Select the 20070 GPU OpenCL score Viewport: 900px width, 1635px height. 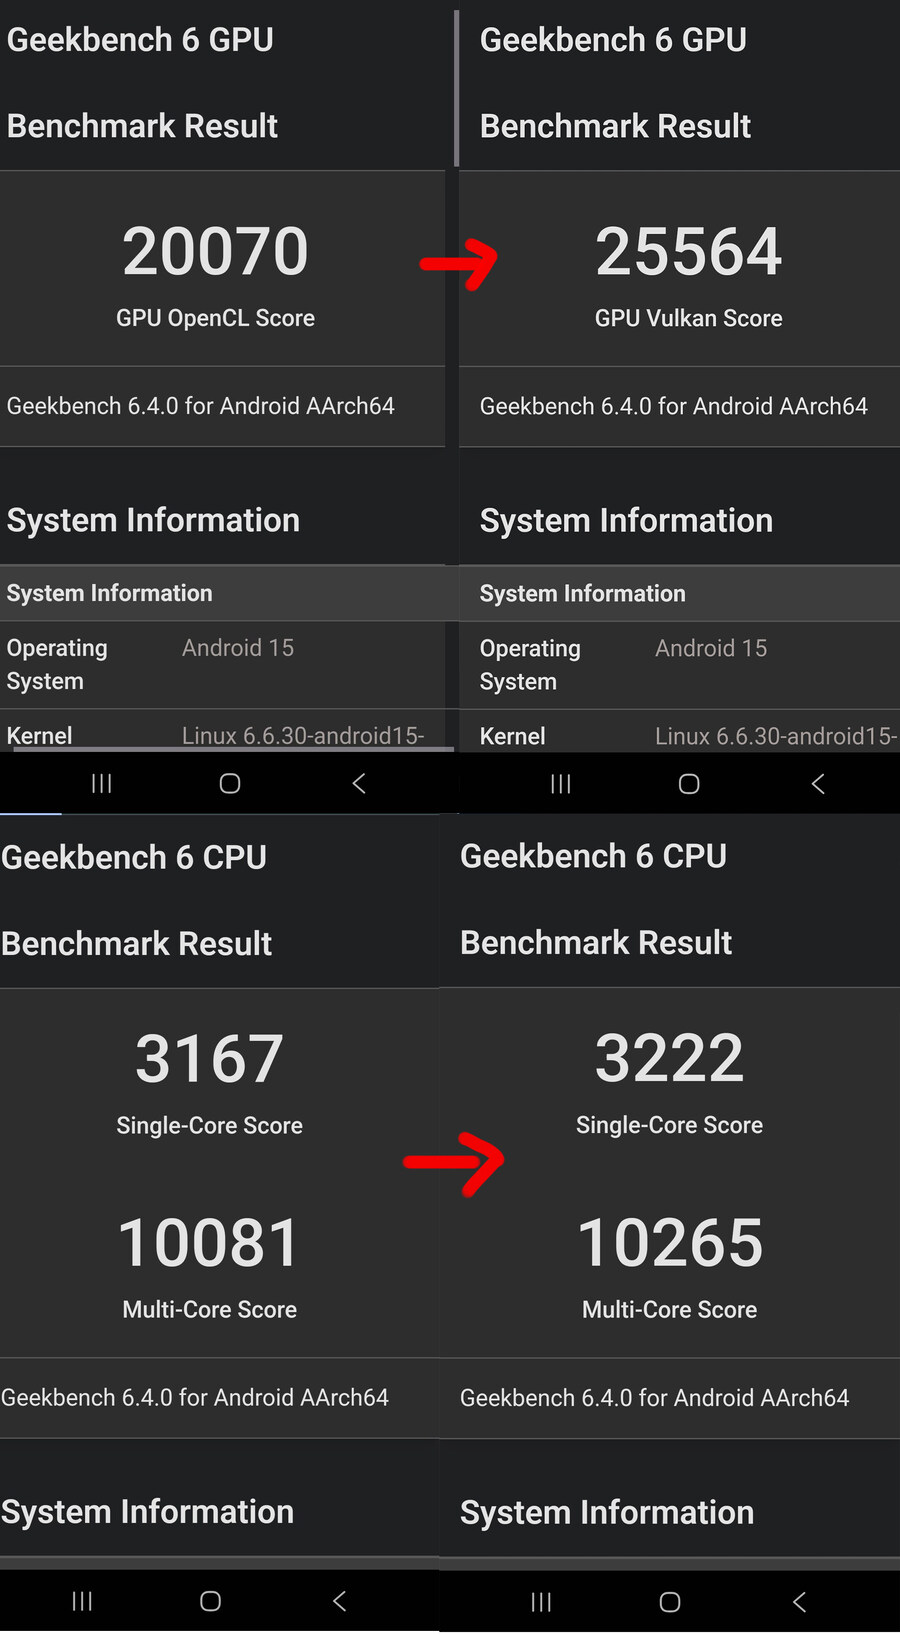[x=215, y=251]
